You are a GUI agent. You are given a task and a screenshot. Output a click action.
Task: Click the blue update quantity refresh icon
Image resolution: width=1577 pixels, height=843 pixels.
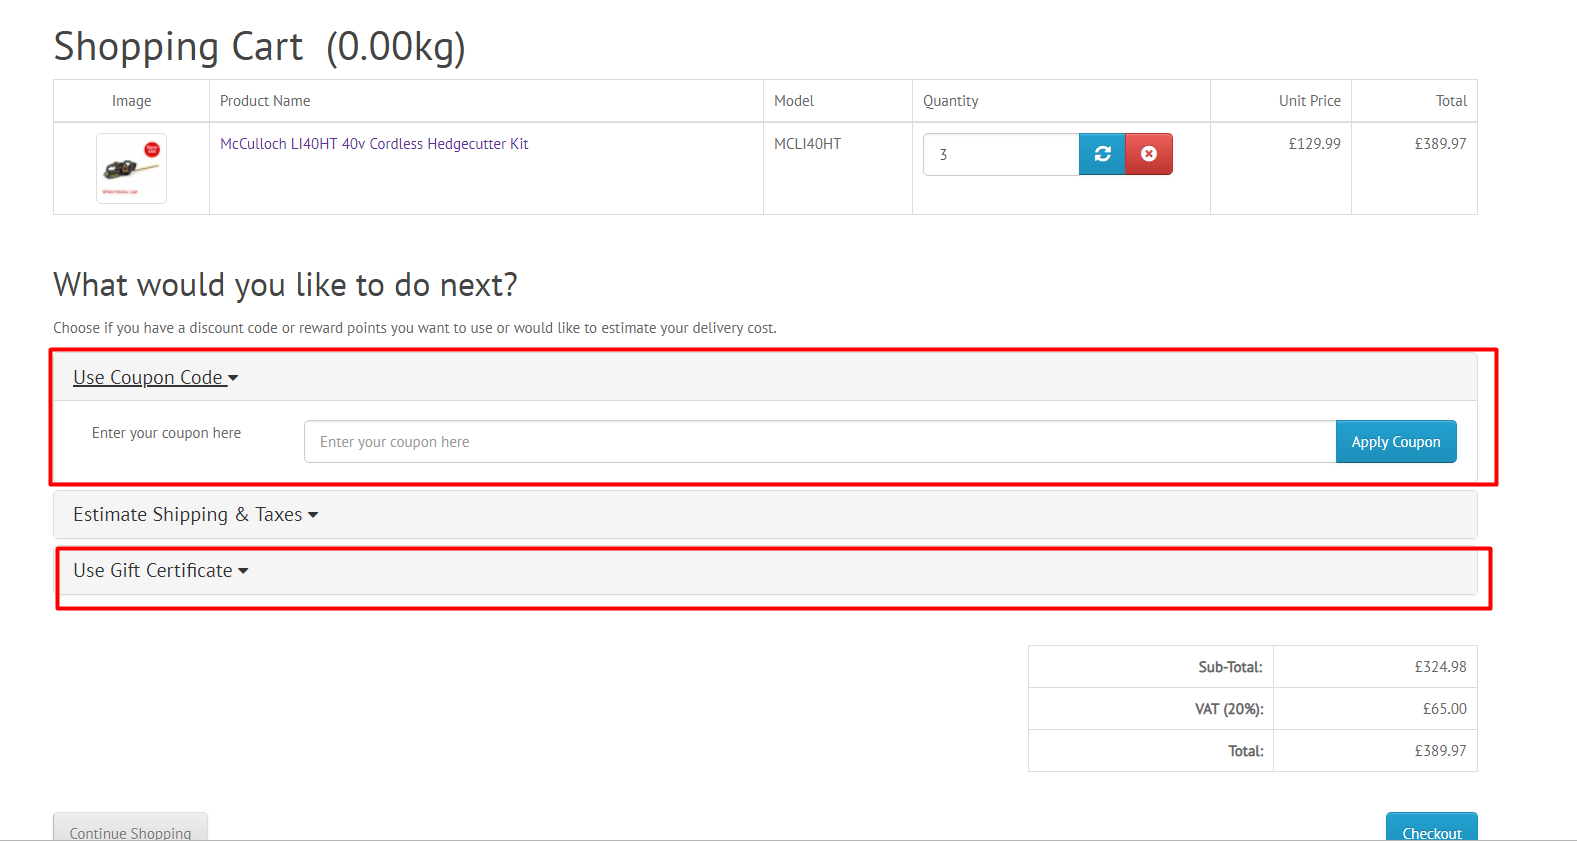pyautogui.click(x=1102, y=154)
